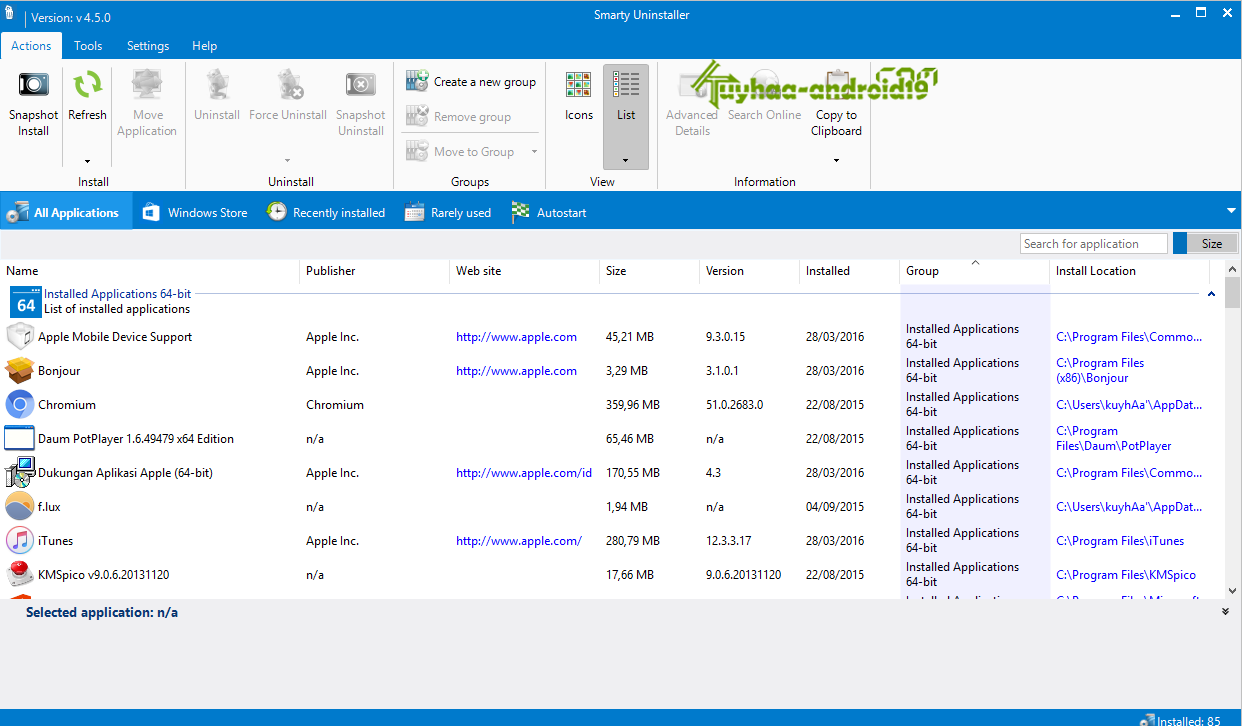Expand the Move to Group dropdown

coord(534,151)
